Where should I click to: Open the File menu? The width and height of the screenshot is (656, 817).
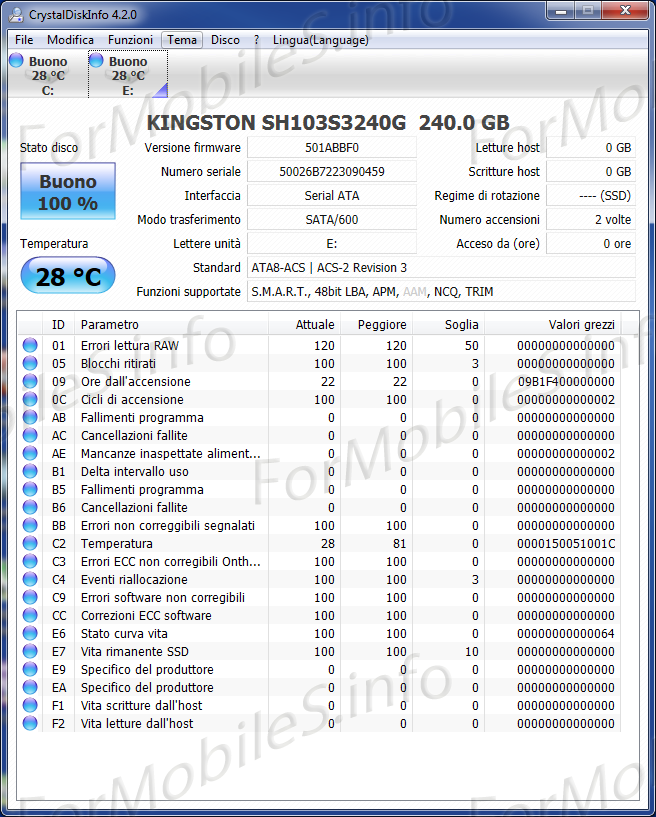click(x=24, y=40)
